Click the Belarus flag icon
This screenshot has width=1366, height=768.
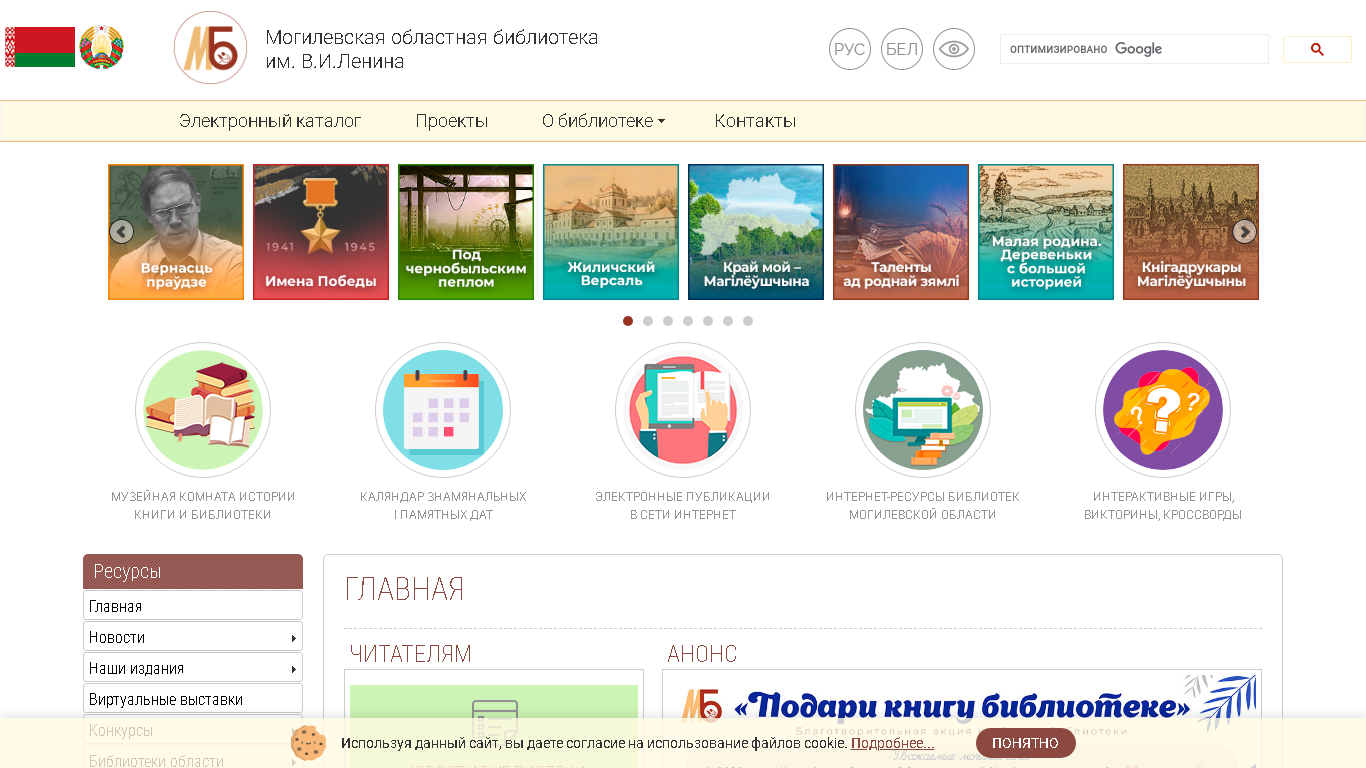coord(40,47)
